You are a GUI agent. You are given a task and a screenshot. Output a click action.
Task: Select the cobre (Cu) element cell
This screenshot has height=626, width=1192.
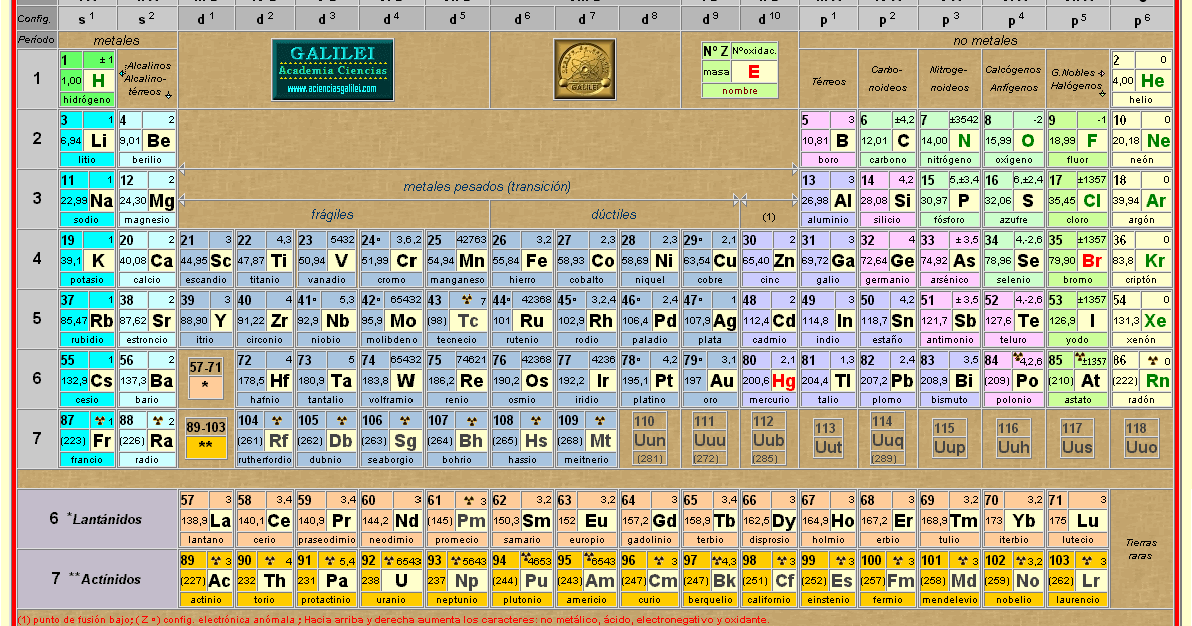coord(709,259)
